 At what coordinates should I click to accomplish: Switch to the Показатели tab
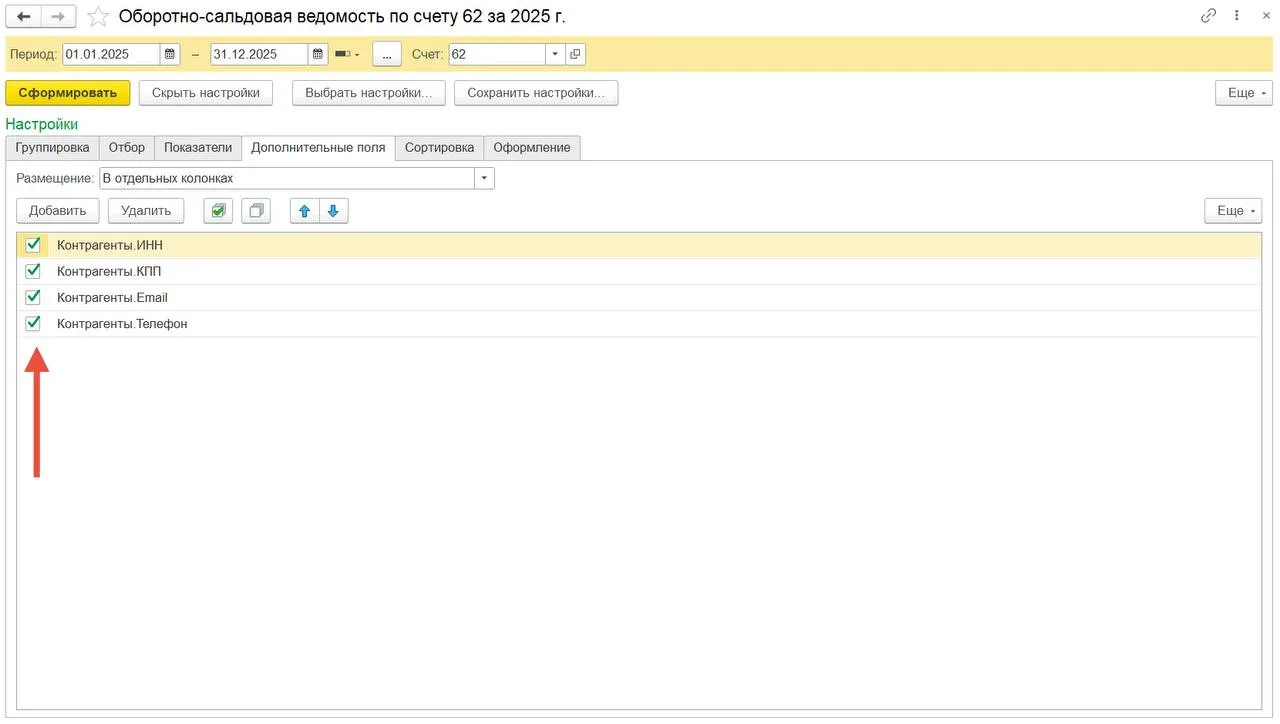[x=198, y=147]
